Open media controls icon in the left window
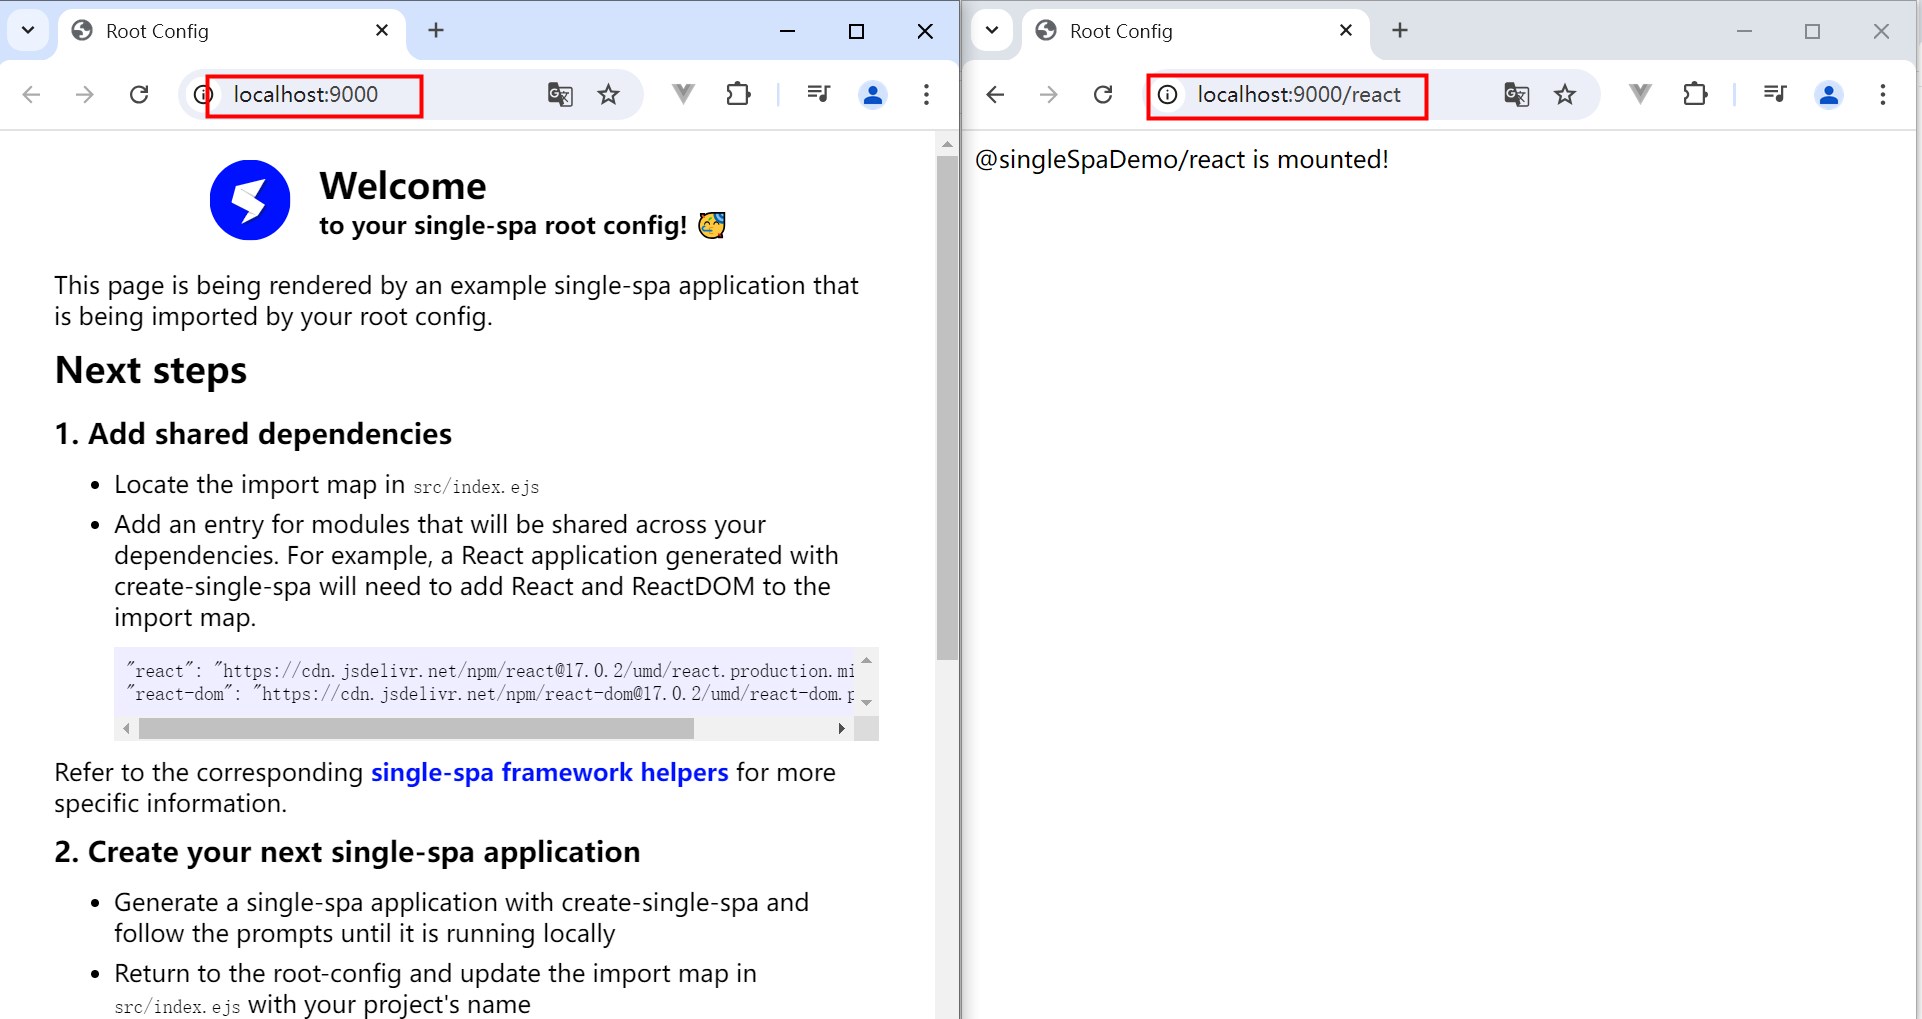 818,94
